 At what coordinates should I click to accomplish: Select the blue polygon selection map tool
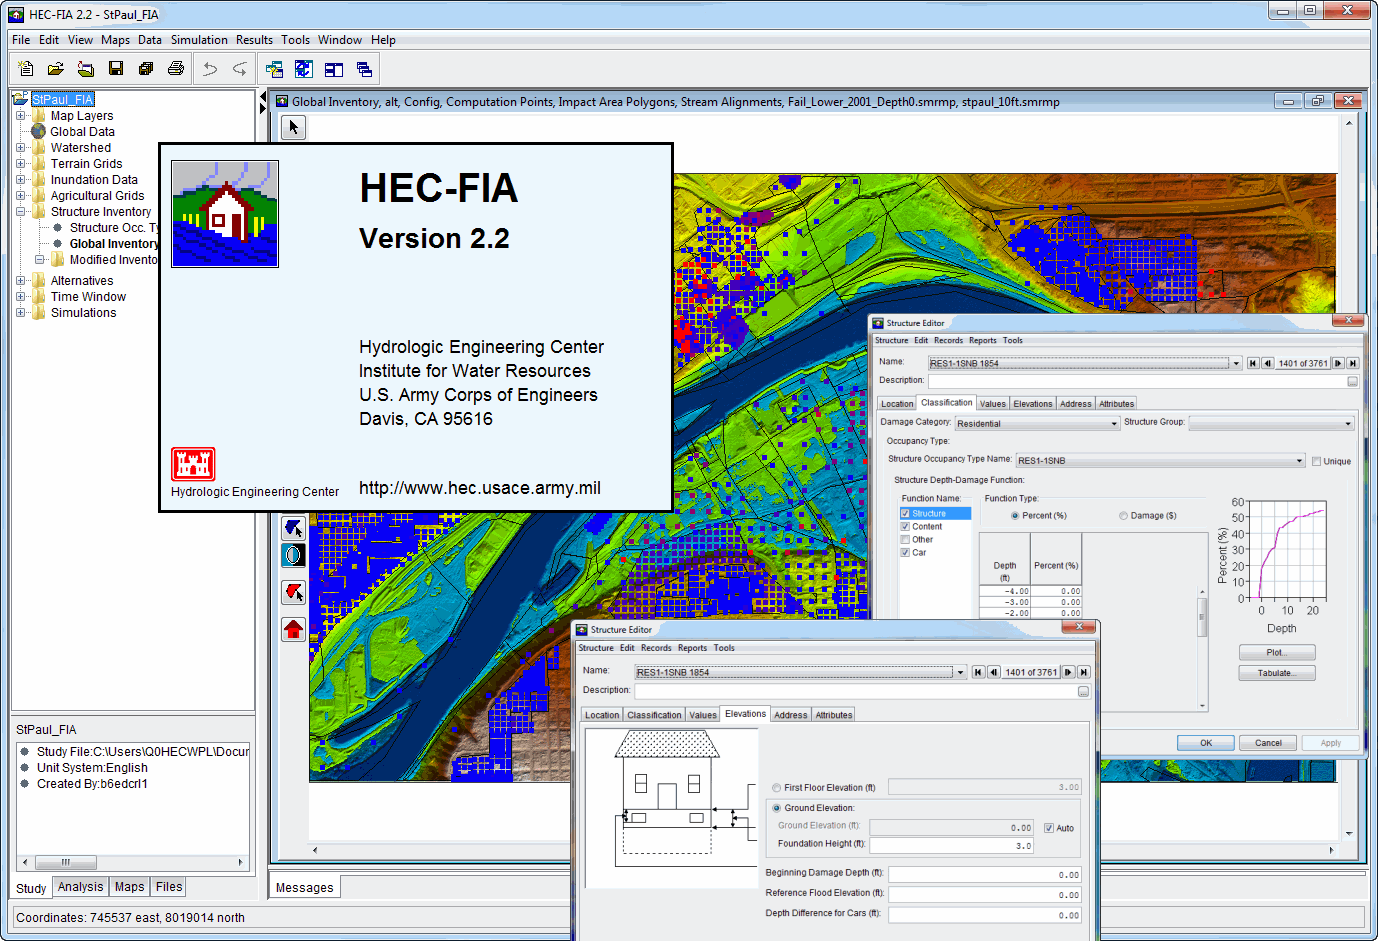[x=293, y=527]
